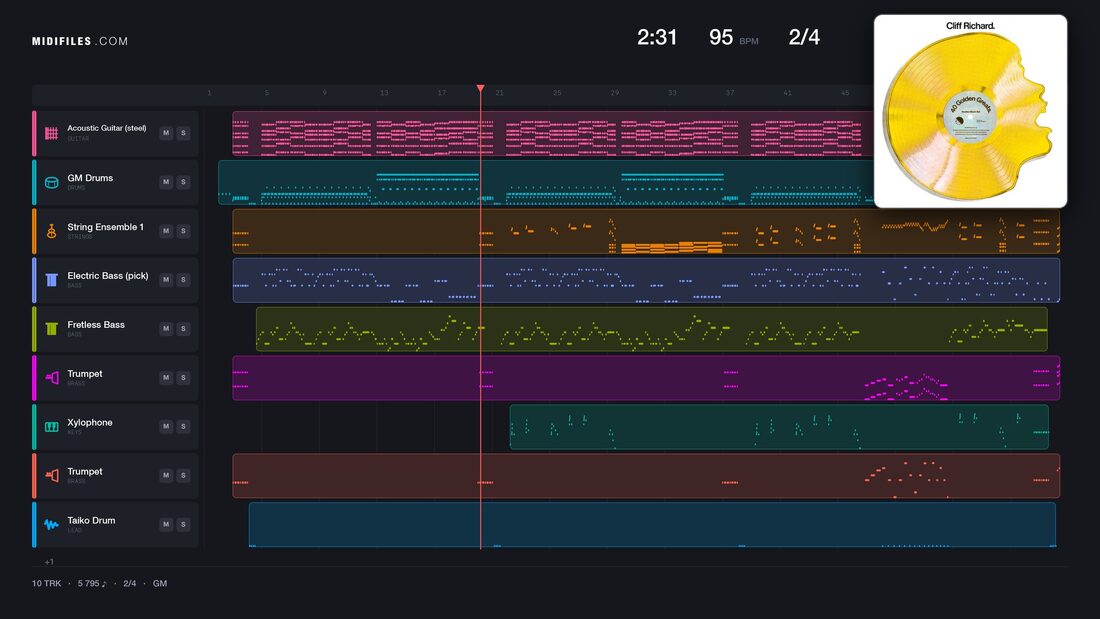Mute the Electric Bass (pick) track
The image size is (1100, 619).
click(166, 279)
